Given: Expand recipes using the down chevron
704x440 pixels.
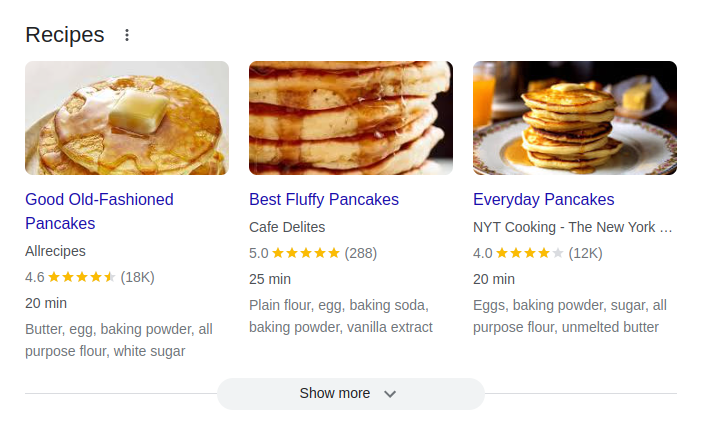Looking at the screenshot, I should pos(391,394).
